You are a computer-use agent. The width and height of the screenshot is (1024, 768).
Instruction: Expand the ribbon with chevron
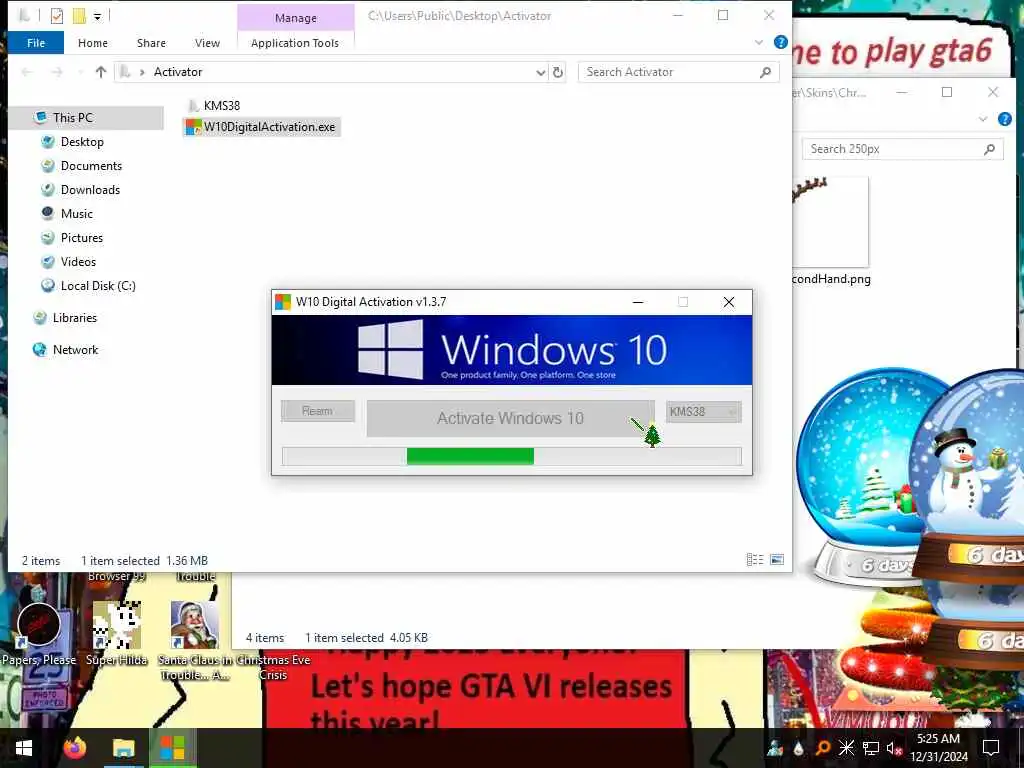[759, 42]
